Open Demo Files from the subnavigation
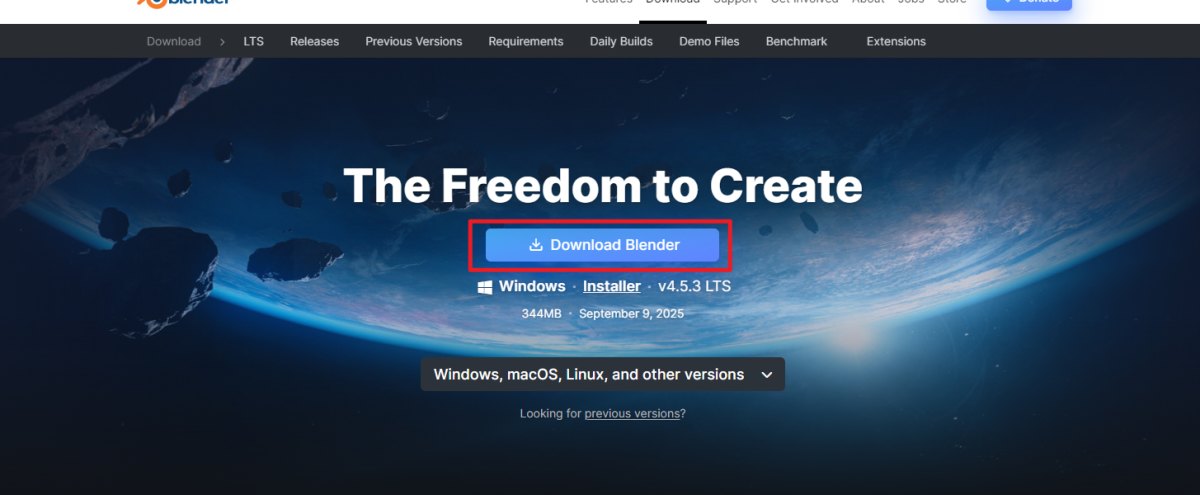Screen dimensions: 1200x495 (709, 41)
